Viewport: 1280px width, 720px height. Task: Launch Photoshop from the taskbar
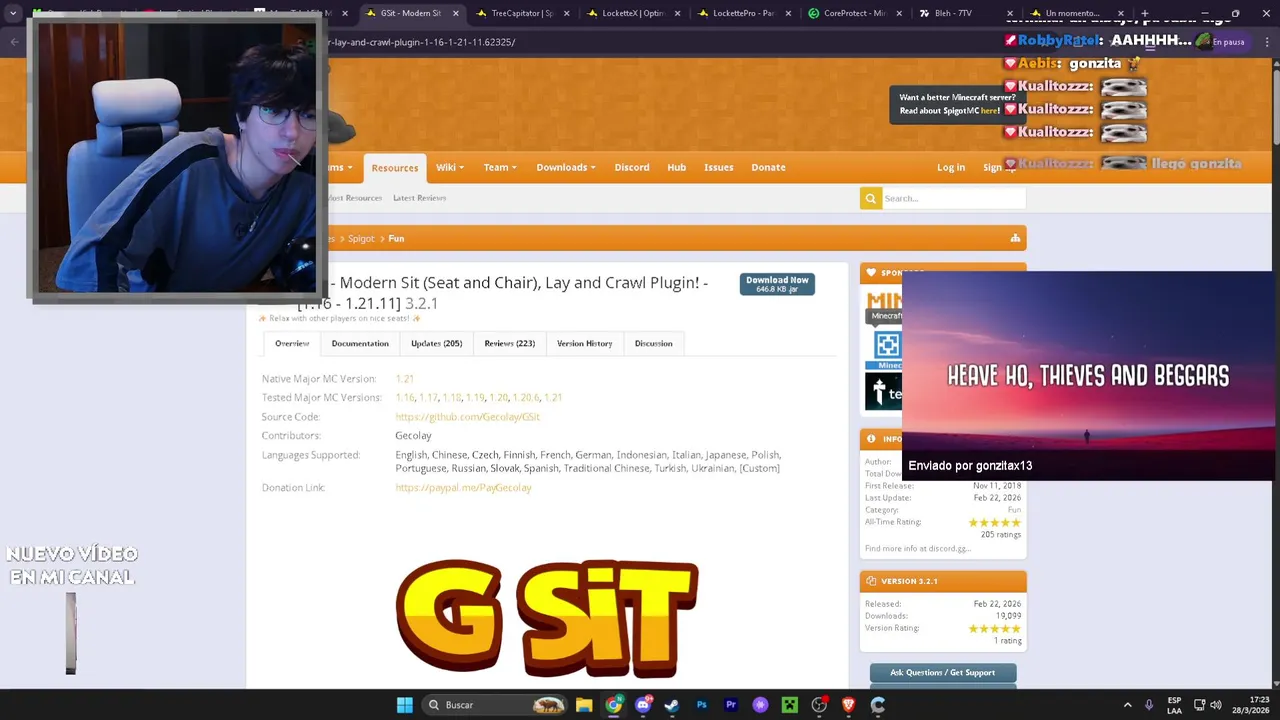[701, 705]
